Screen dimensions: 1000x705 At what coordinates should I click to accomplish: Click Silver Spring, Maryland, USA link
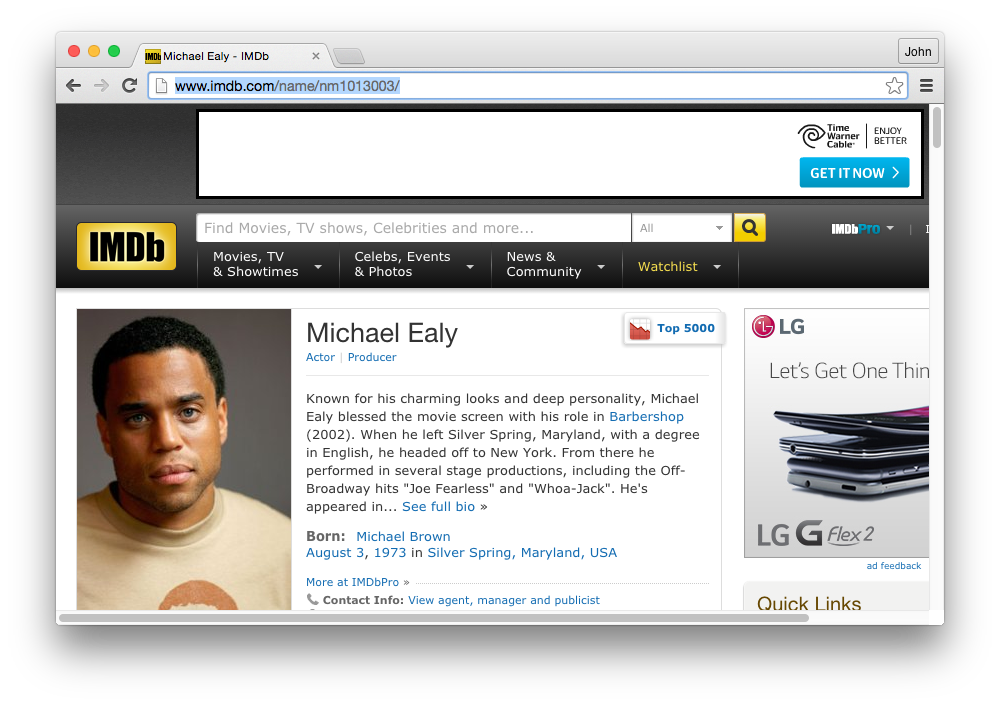pyautogui.click(x=522, y=553)
